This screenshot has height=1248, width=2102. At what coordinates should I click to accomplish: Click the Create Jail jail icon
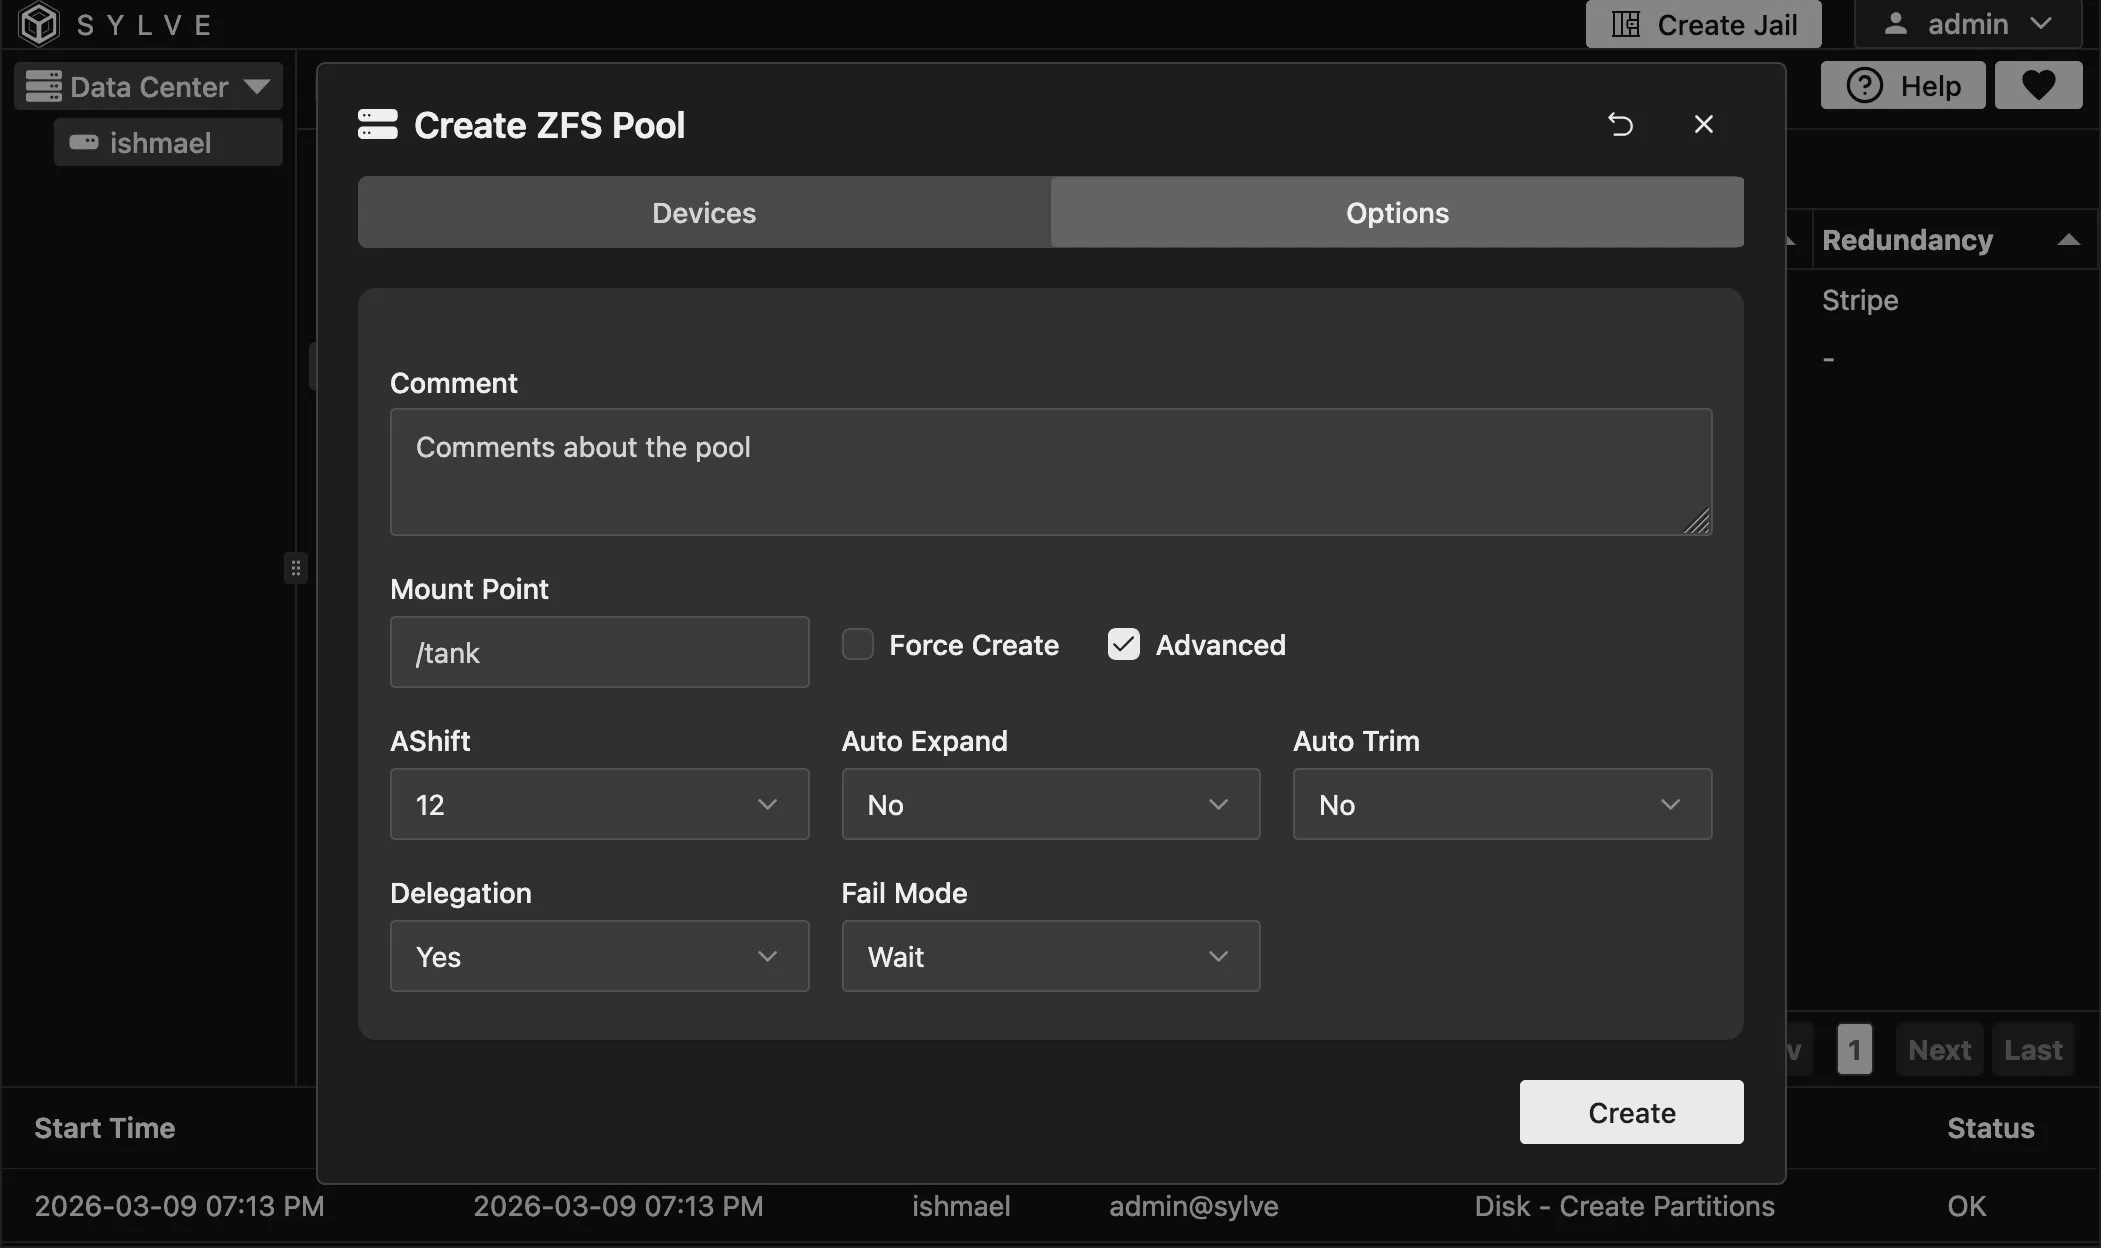pyautogui.click(x=1628, y=23)
